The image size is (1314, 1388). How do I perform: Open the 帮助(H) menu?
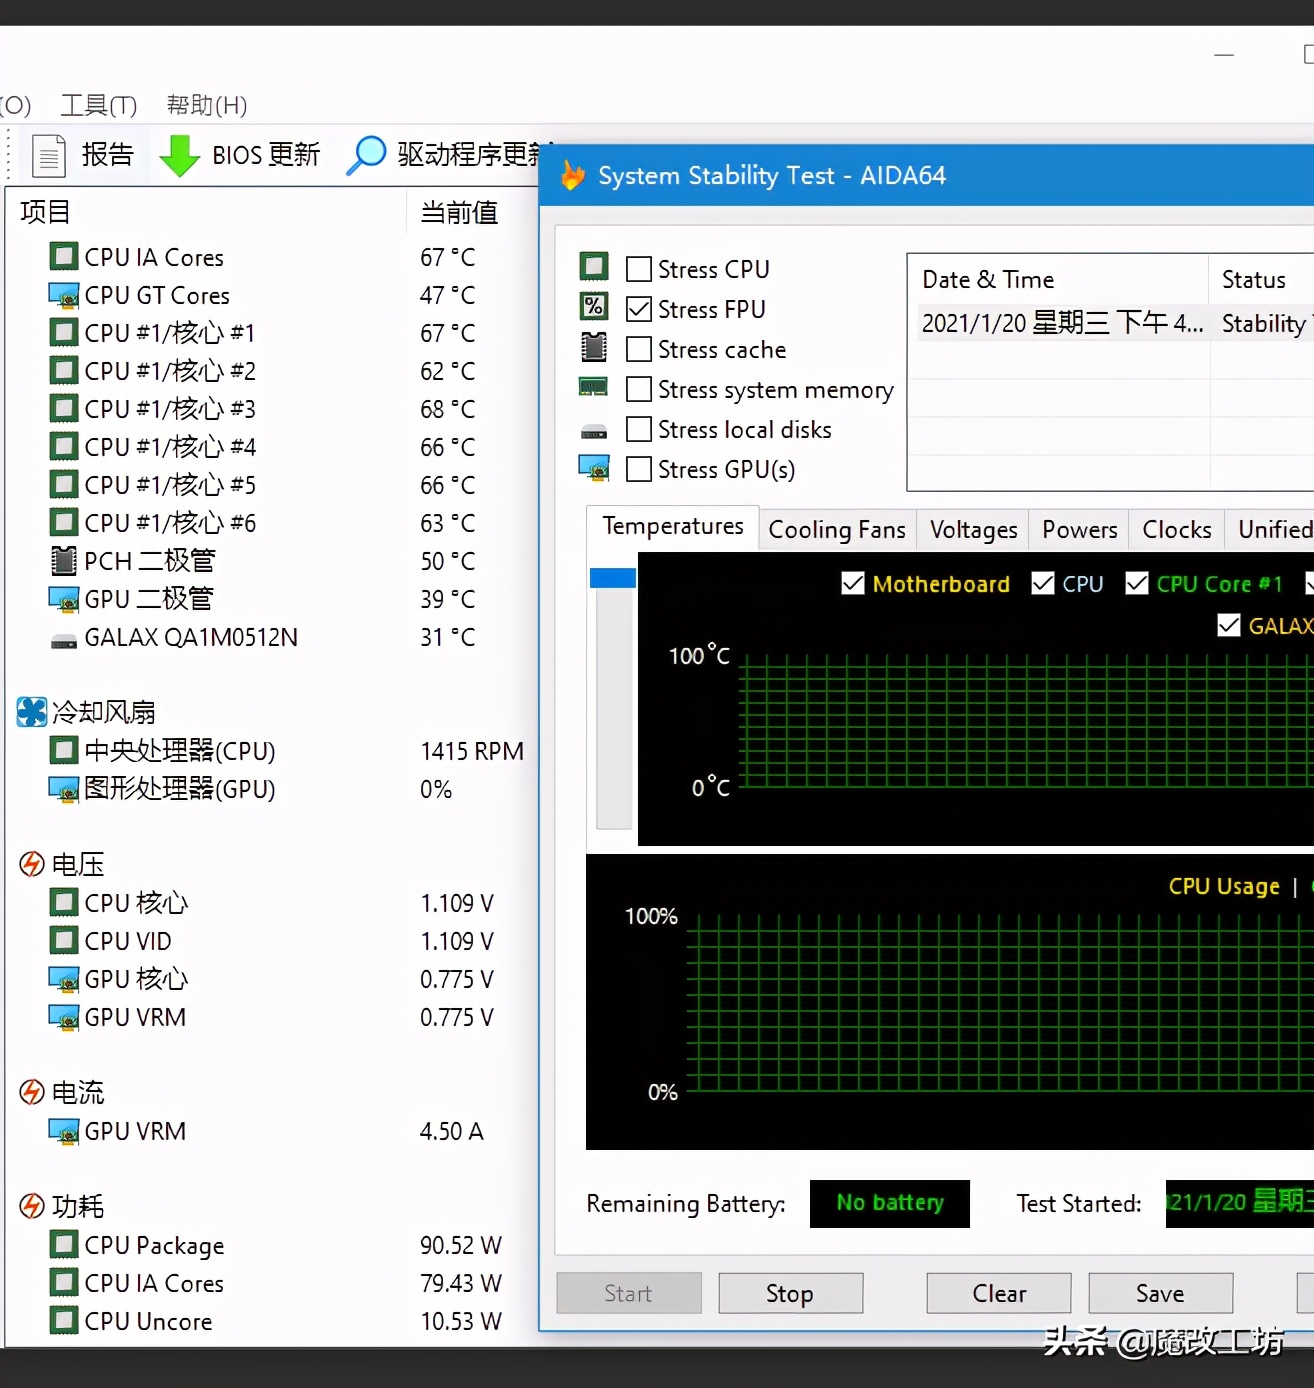[204, 105]
